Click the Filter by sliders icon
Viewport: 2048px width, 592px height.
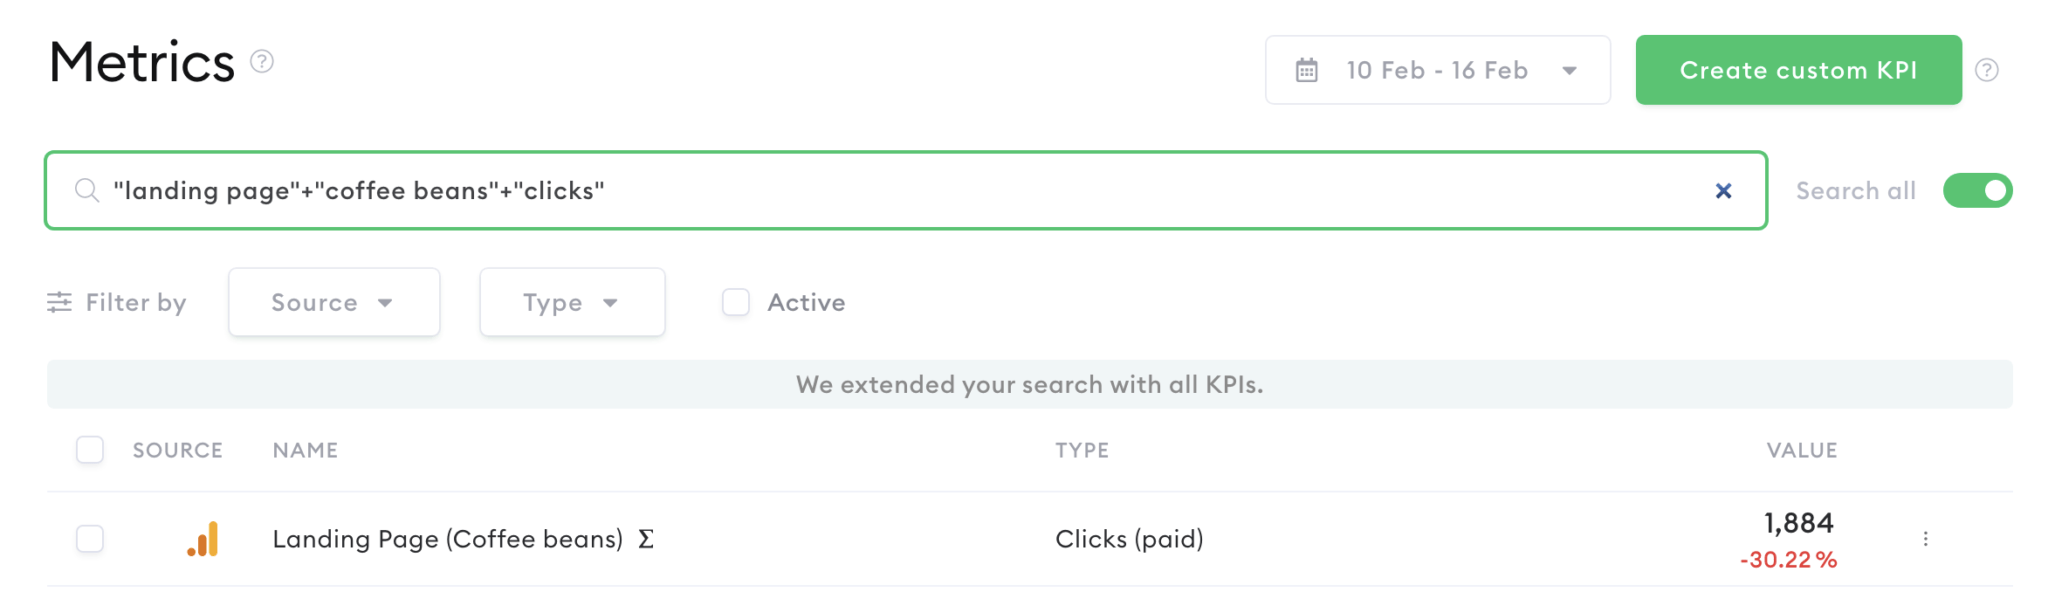coord(60,302)
